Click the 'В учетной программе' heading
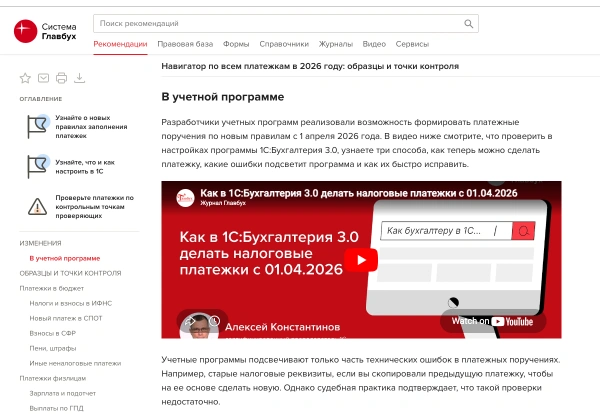The width and height of the screenshot is (600, 414). click(x=223, y=97)
